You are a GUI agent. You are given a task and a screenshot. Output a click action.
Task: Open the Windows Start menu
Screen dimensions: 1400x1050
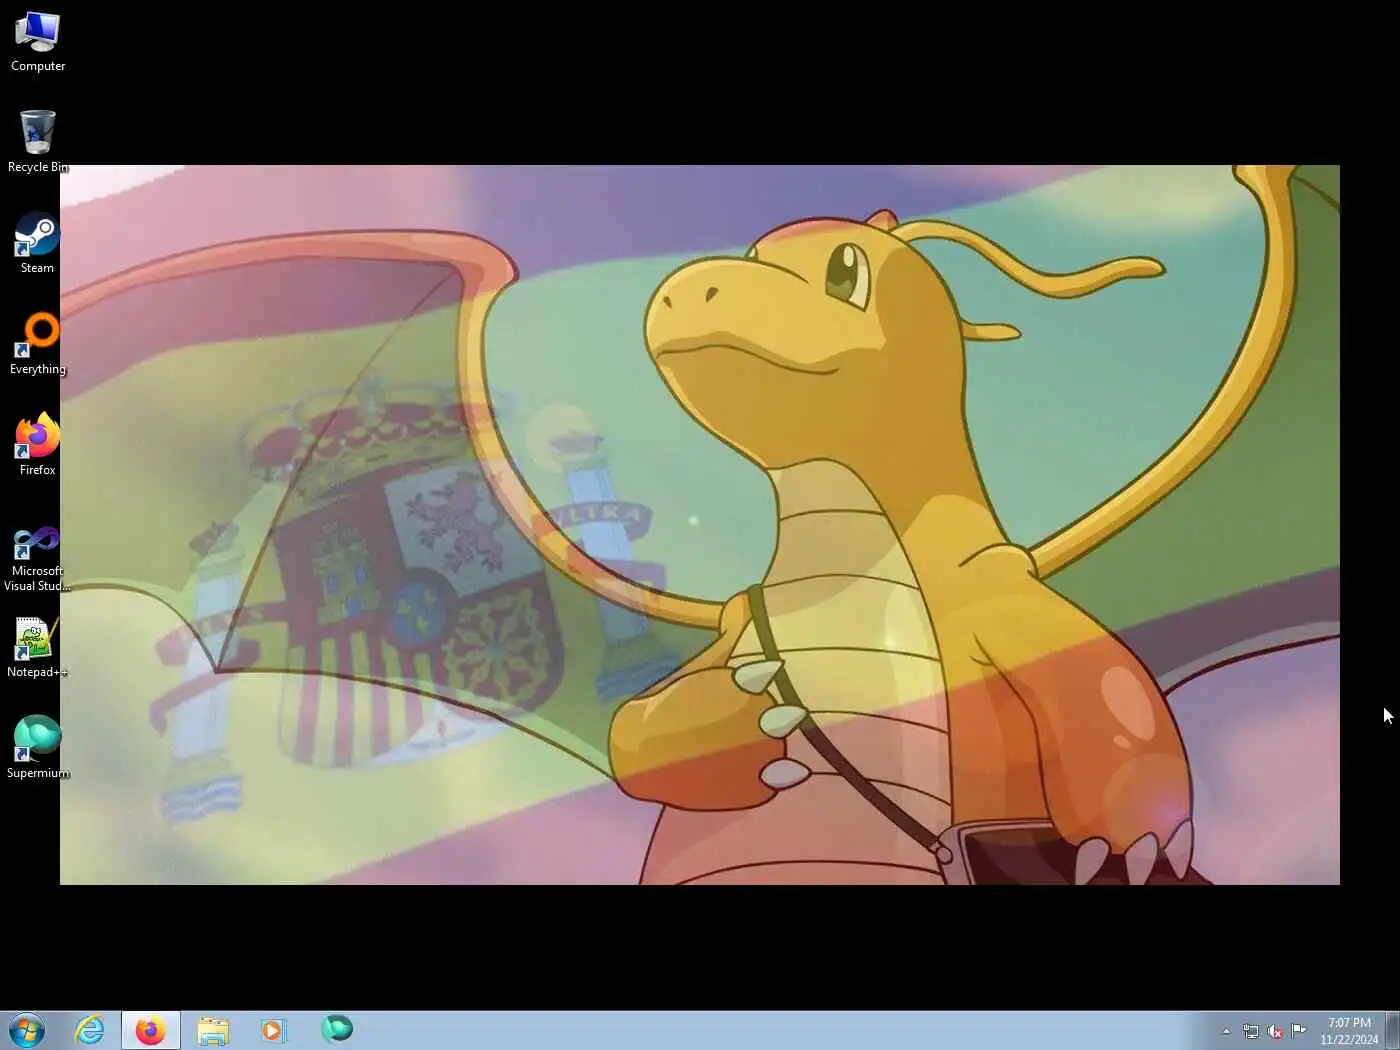tap(27, 1030)
